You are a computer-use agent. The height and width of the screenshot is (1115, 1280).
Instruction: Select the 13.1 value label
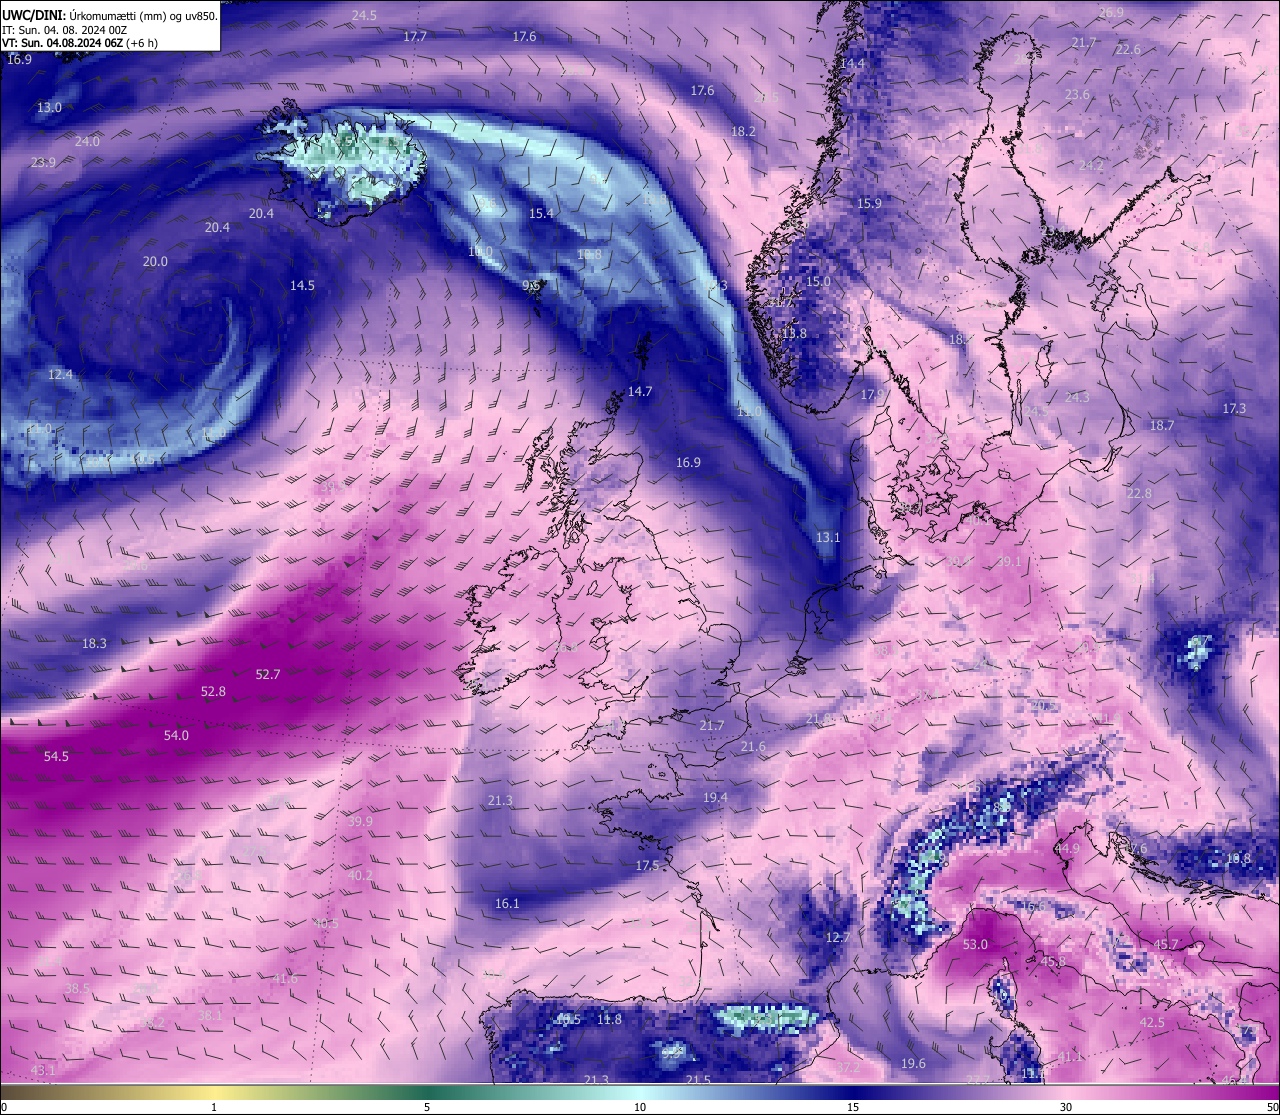pyautogui.click(x=828, y=537)
